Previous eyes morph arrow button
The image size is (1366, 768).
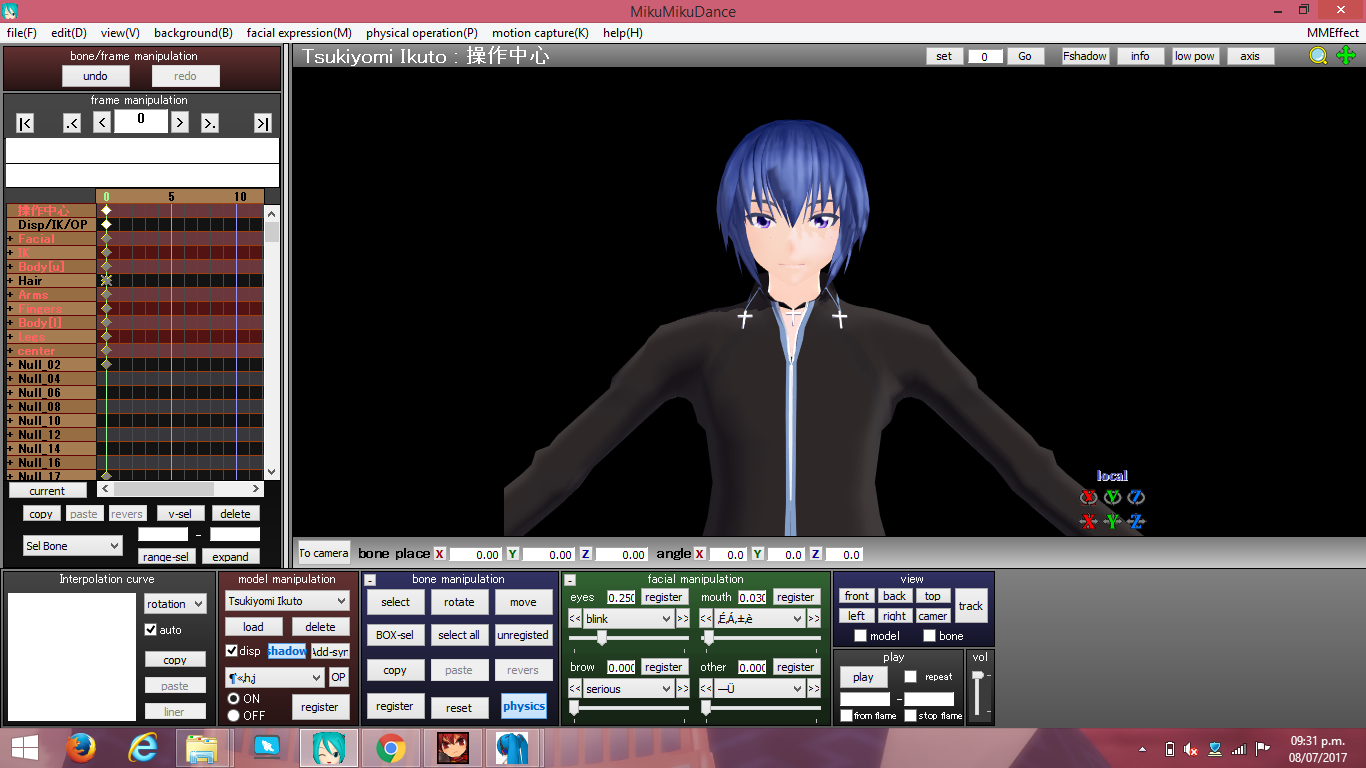(x=575, y=619)
